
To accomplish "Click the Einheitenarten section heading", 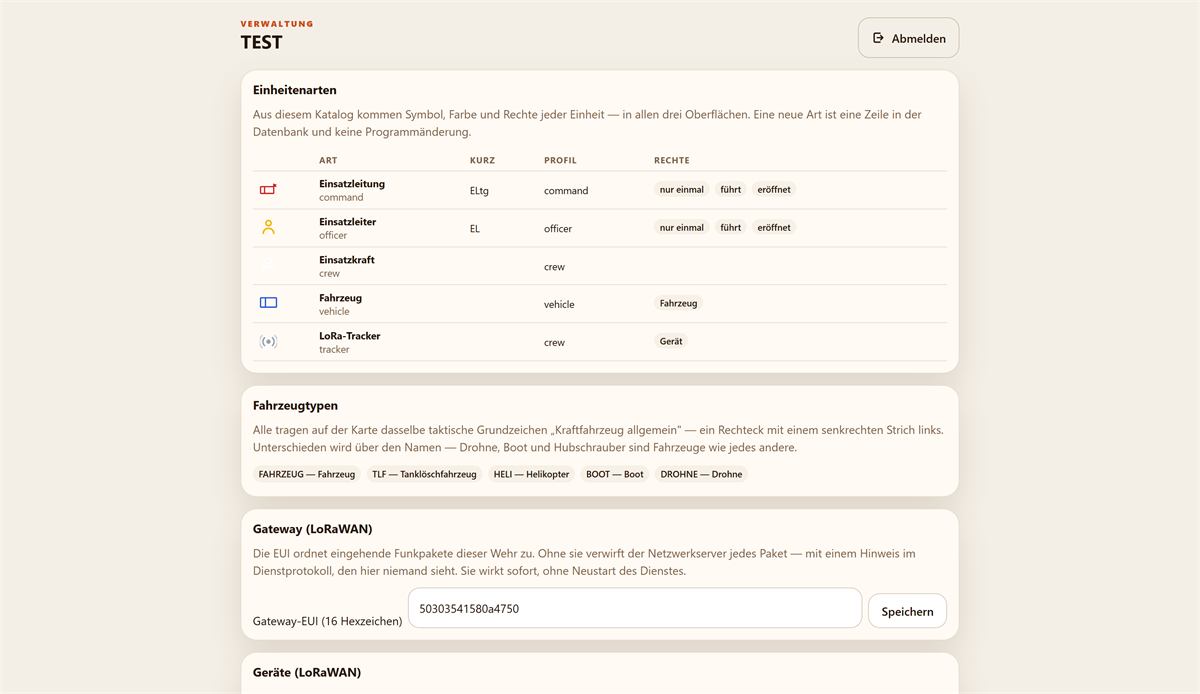I will [295, 90].
